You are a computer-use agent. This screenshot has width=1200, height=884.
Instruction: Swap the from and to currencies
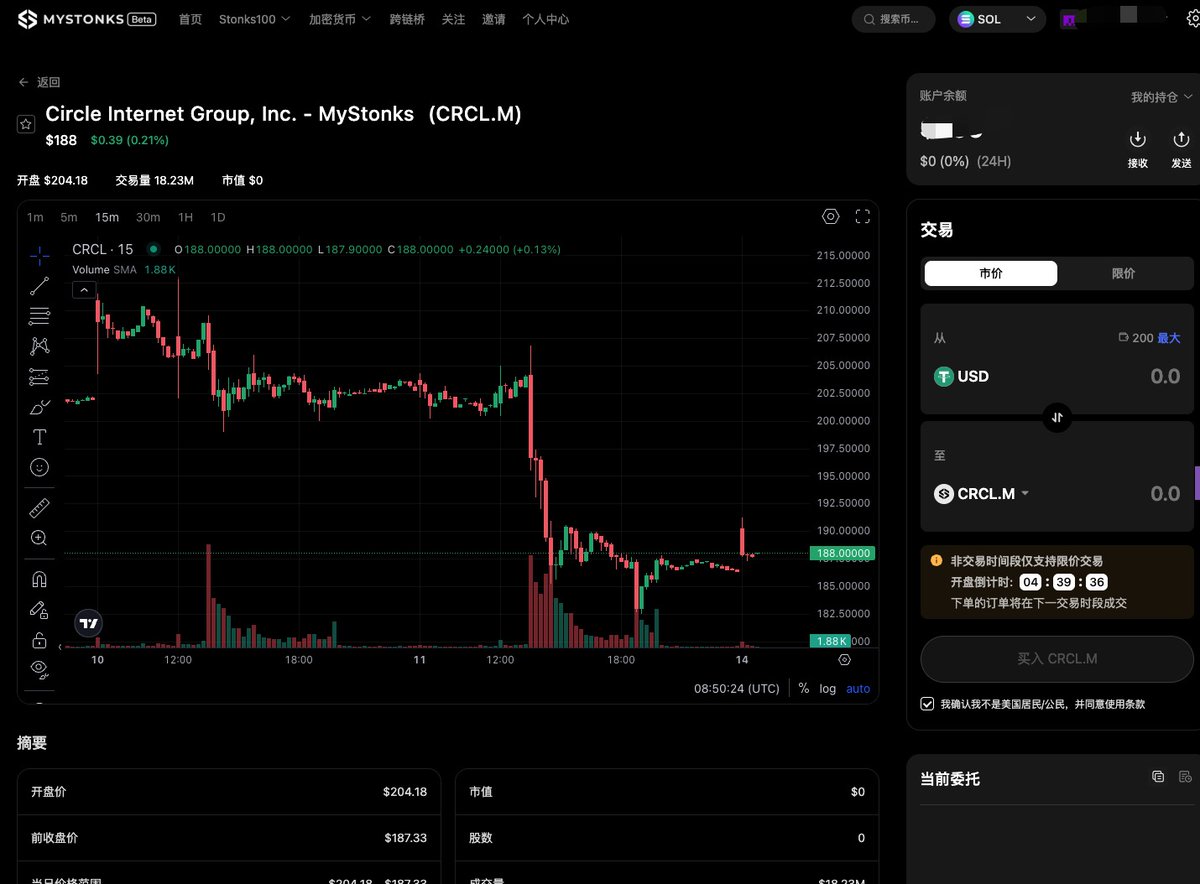[x=1057, y=417]
